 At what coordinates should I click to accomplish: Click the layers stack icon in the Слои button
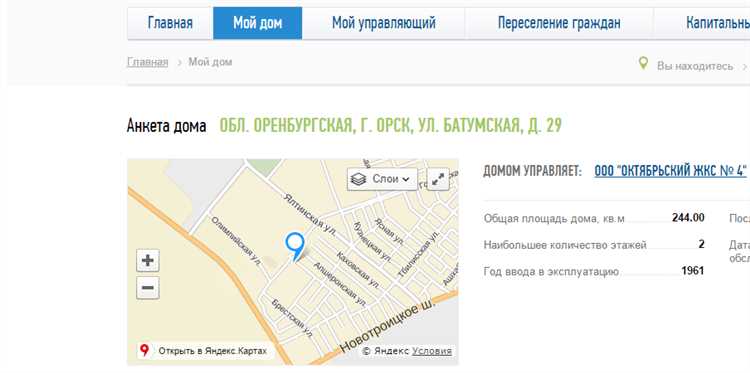(358, 179)
